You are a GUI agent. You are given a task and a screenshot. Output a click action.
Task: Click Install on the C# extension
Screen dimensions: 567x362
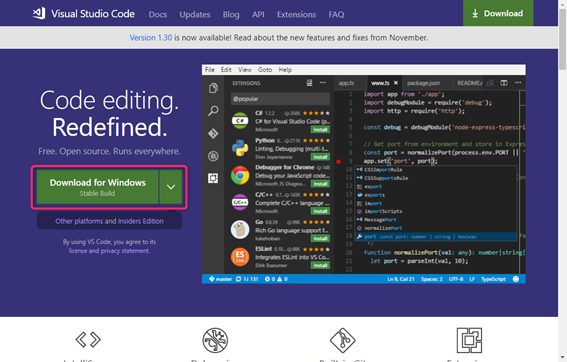click(320, 129)
